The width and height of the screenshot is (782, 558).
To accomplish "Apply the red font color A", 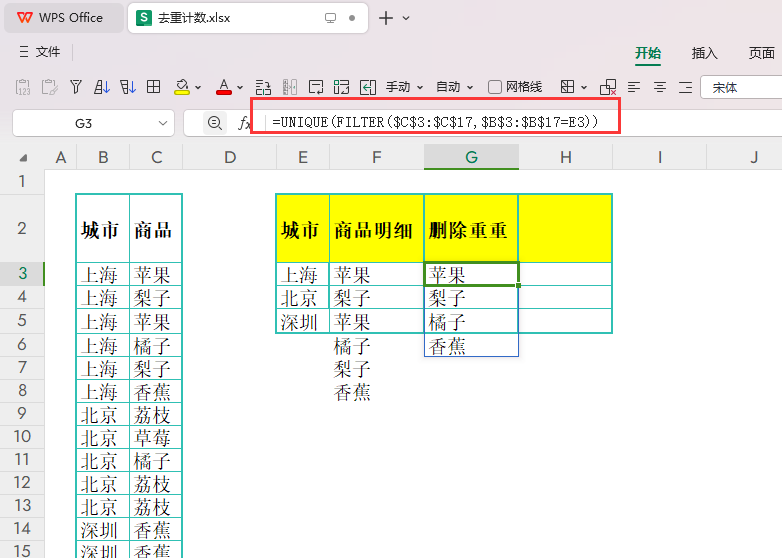I will click(224, 87).
